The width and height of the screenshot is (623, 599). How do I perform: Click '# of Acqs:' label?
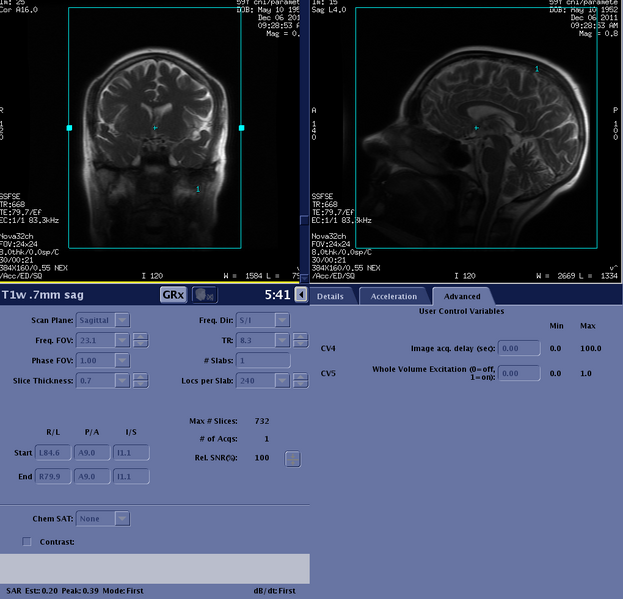(218, 439)
